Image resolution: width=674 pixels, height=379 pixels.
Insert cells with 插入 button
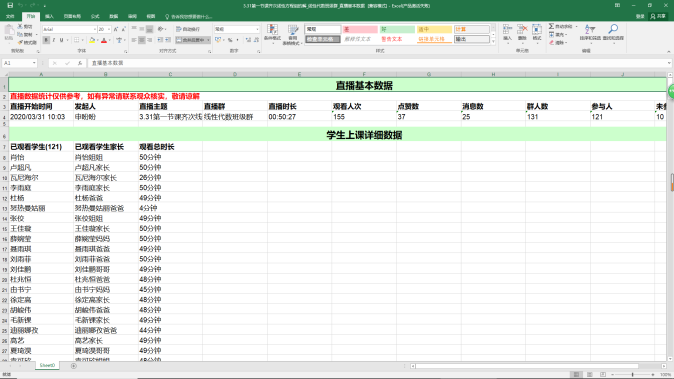[507, 33]
